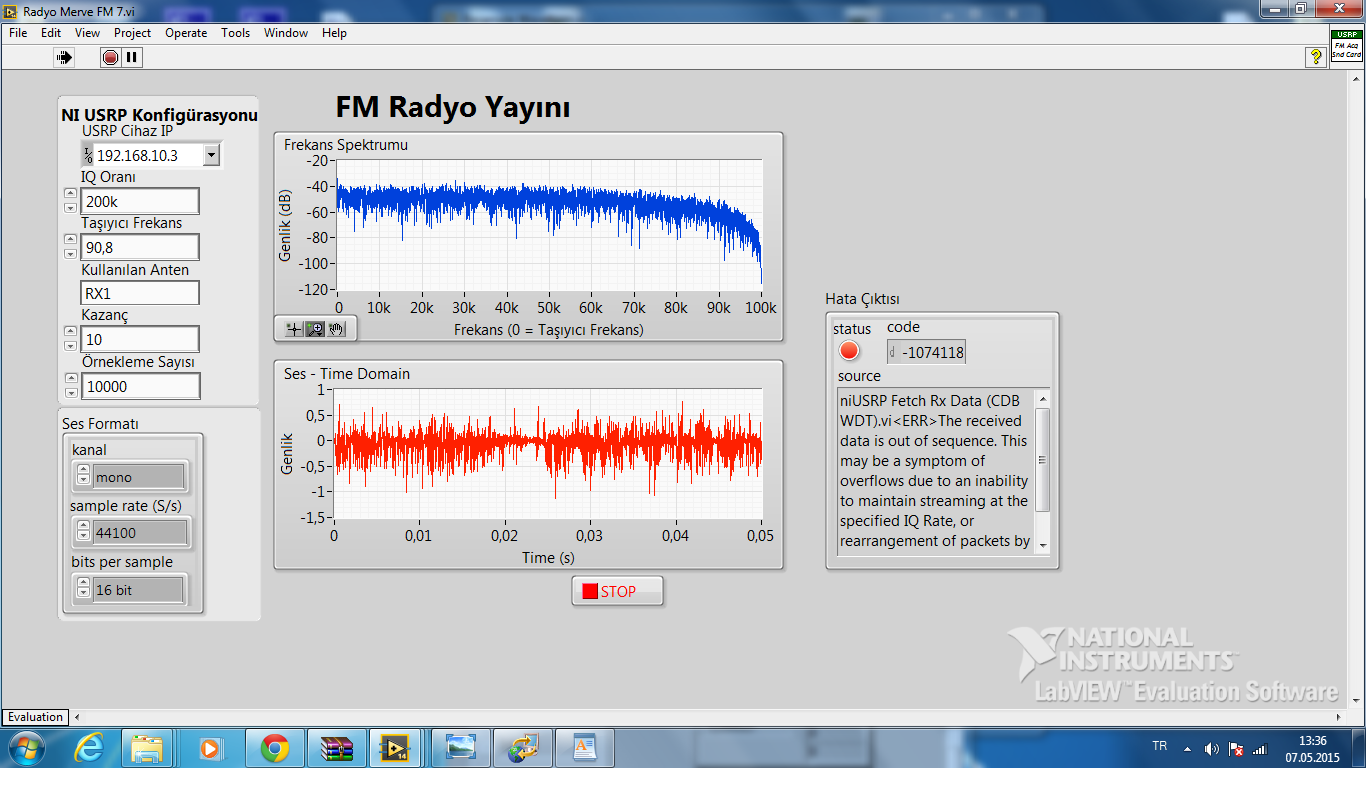Switch to LabVIEW taskbar icon
This screenshot has height=798, width=1366.
coord(397,748)
